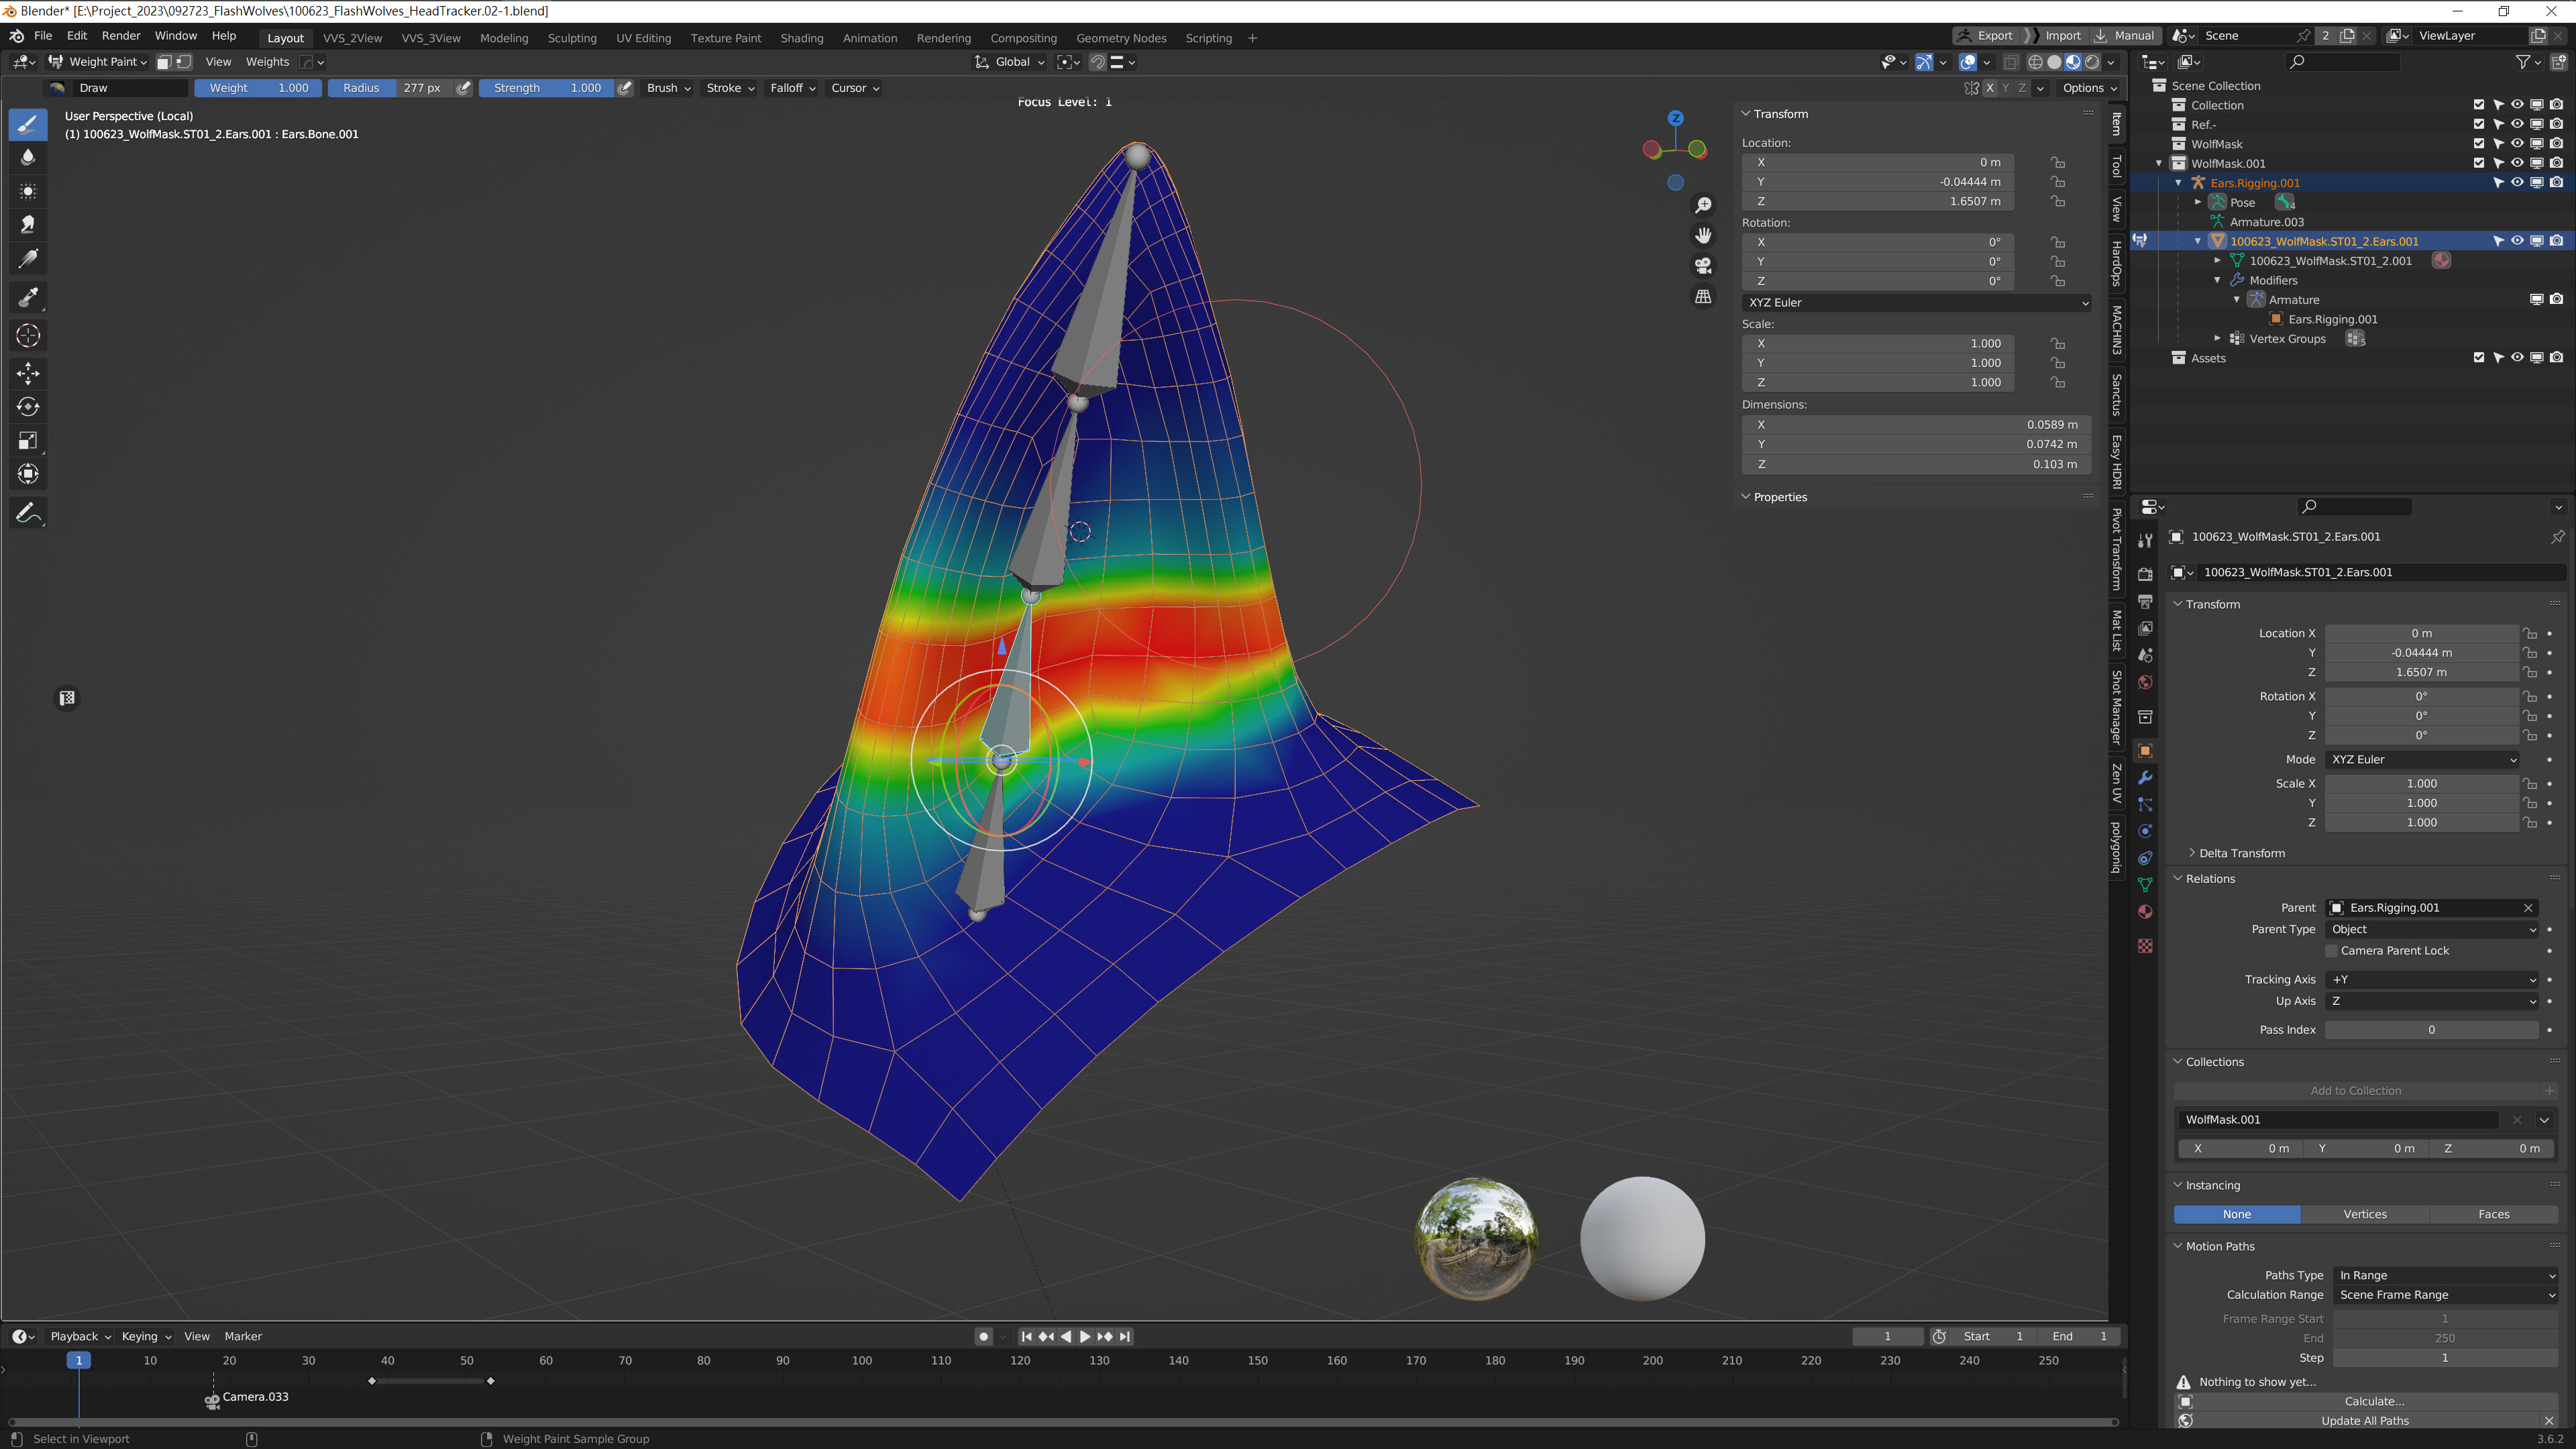Select the Annotate tool
2576x1449 pixels.
tap(28, 513)
